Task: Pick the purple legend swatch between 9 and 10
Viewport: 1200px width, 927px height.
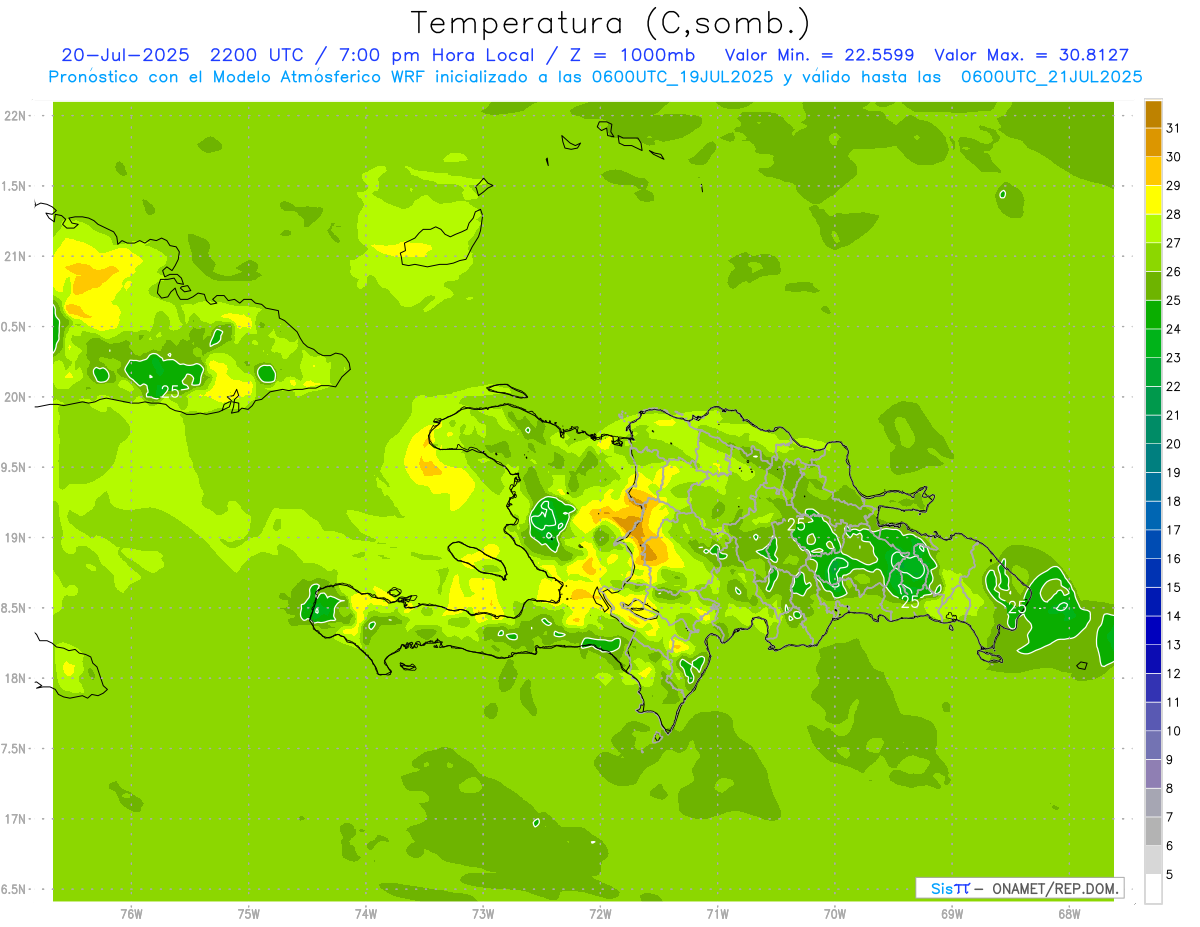Action: coord(1153,745)
